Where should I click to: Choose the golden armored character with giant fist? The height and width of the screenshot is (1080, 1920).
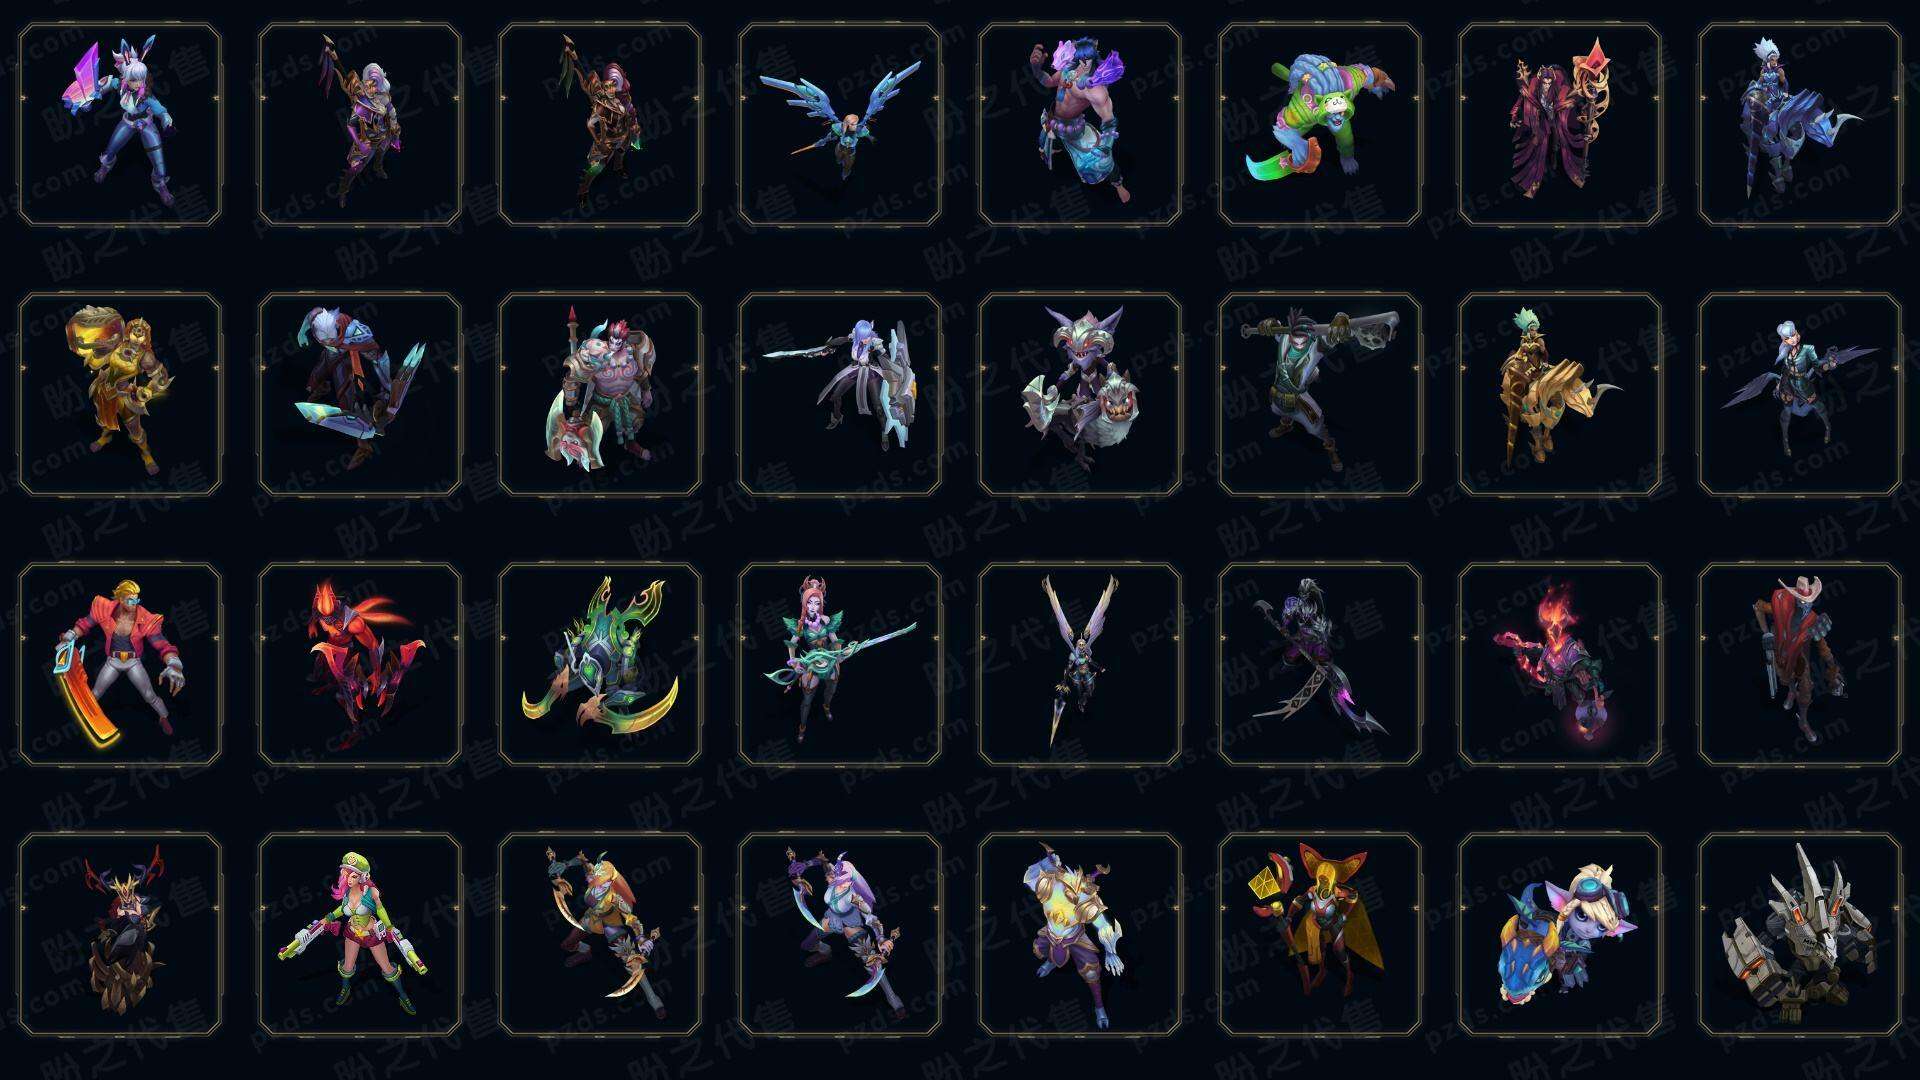click(x=120, y=394)
